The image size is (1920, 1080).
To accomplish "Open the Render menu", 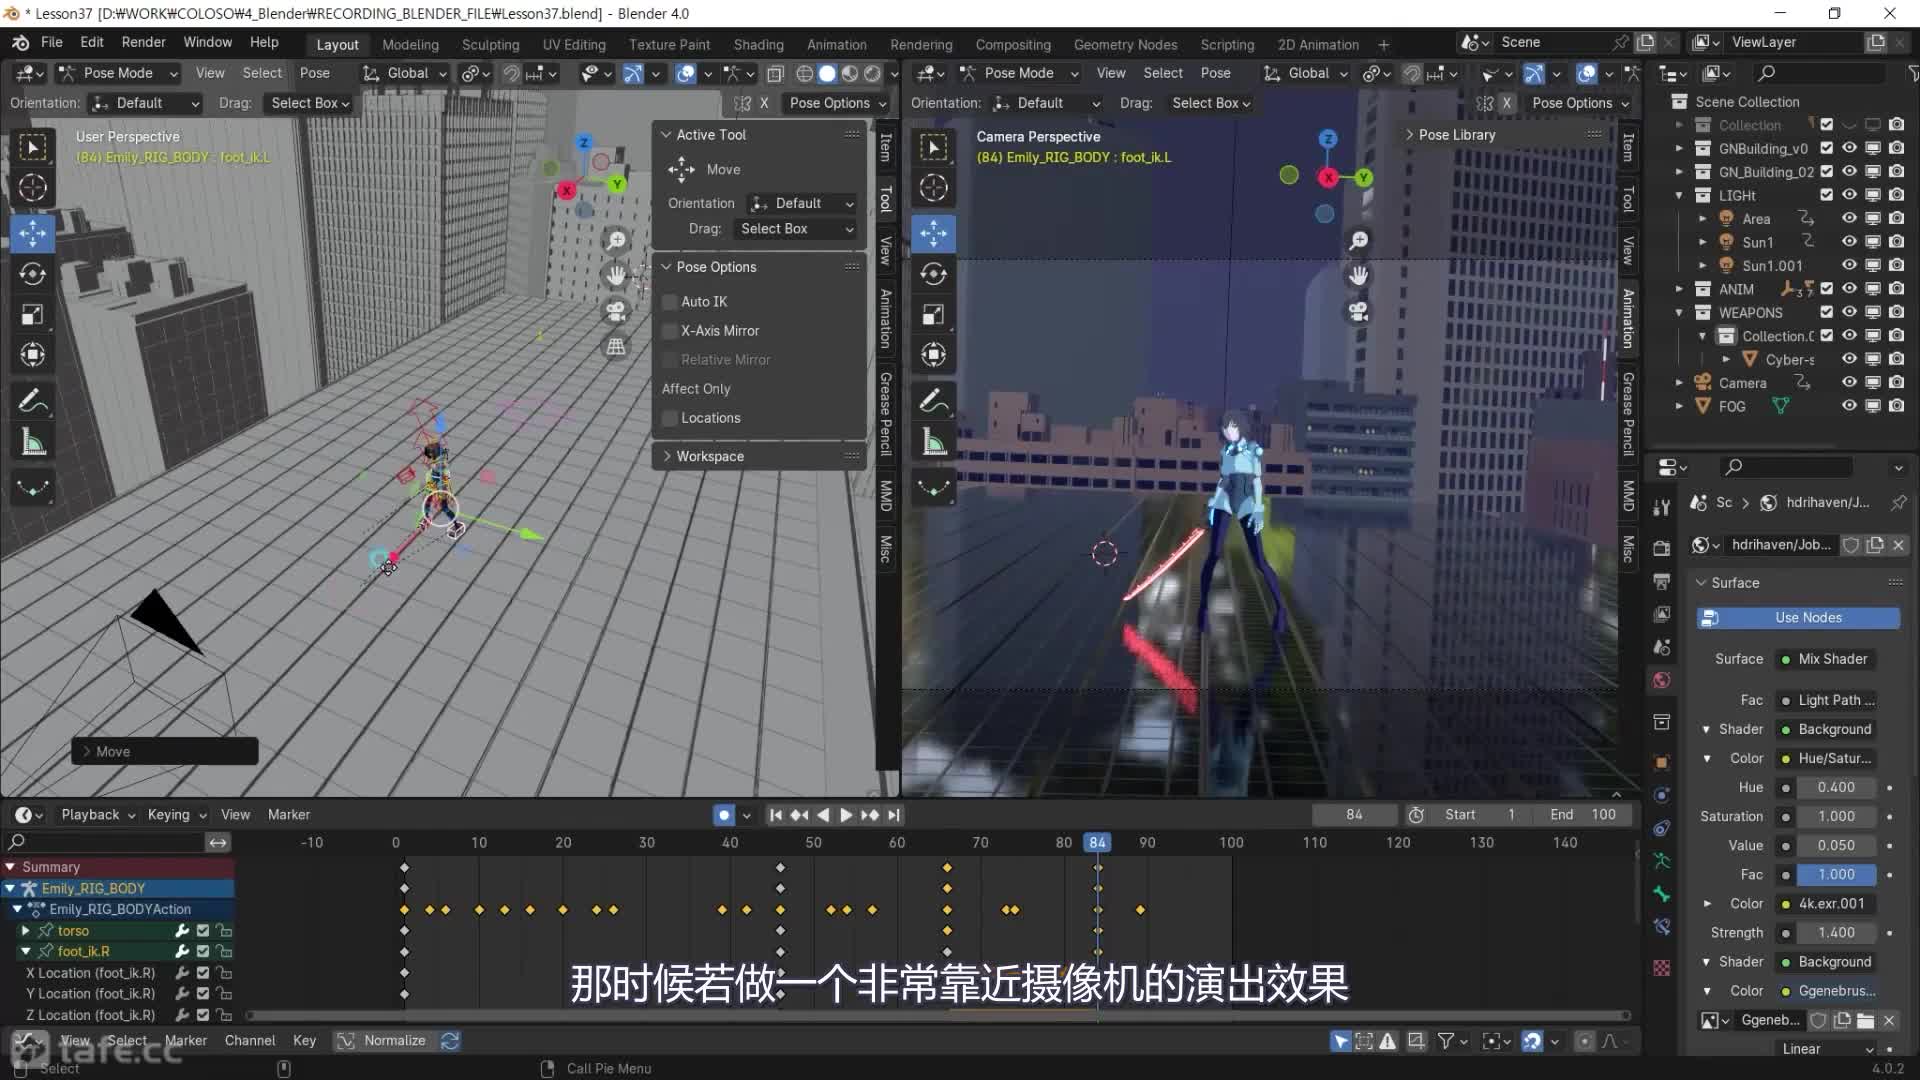I will pyautogui.click(x=143, y=42).
